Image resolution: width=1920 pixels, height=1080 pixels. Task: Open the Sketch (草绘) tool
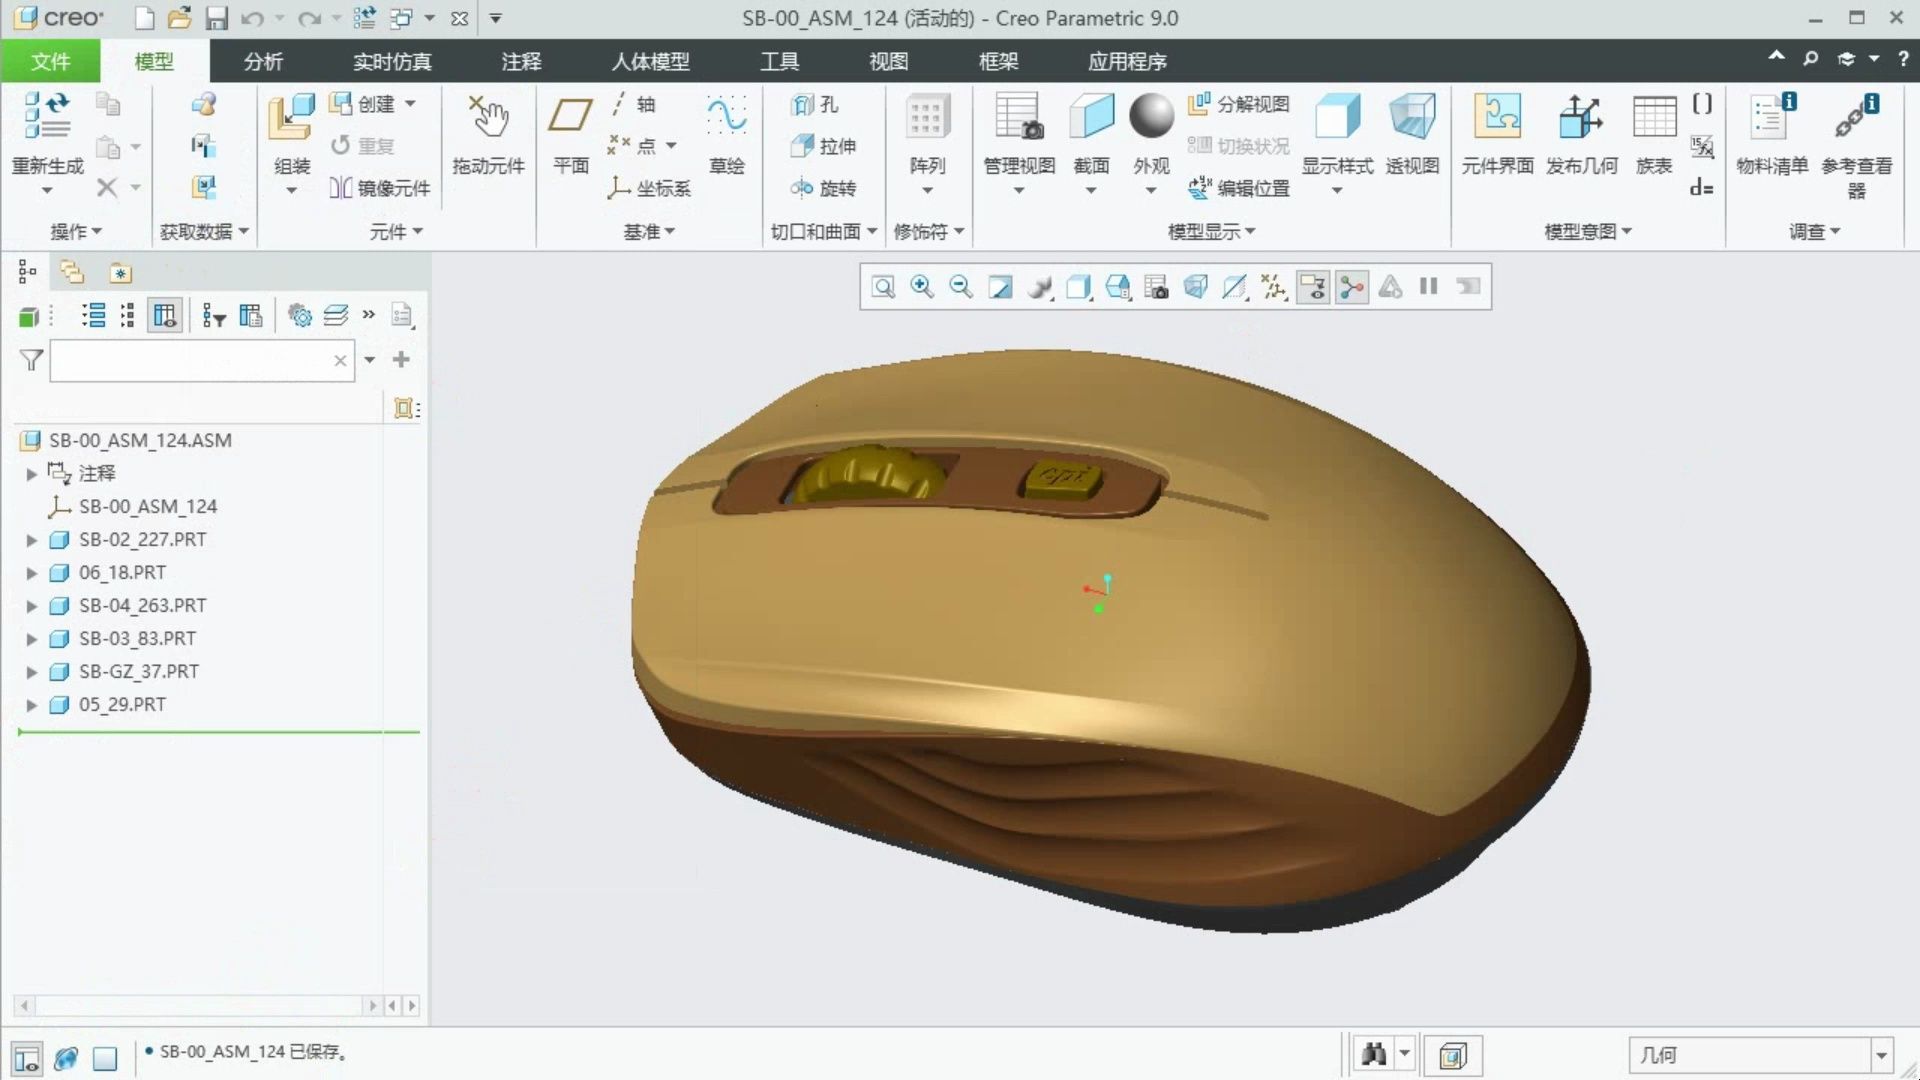point(726,120)
